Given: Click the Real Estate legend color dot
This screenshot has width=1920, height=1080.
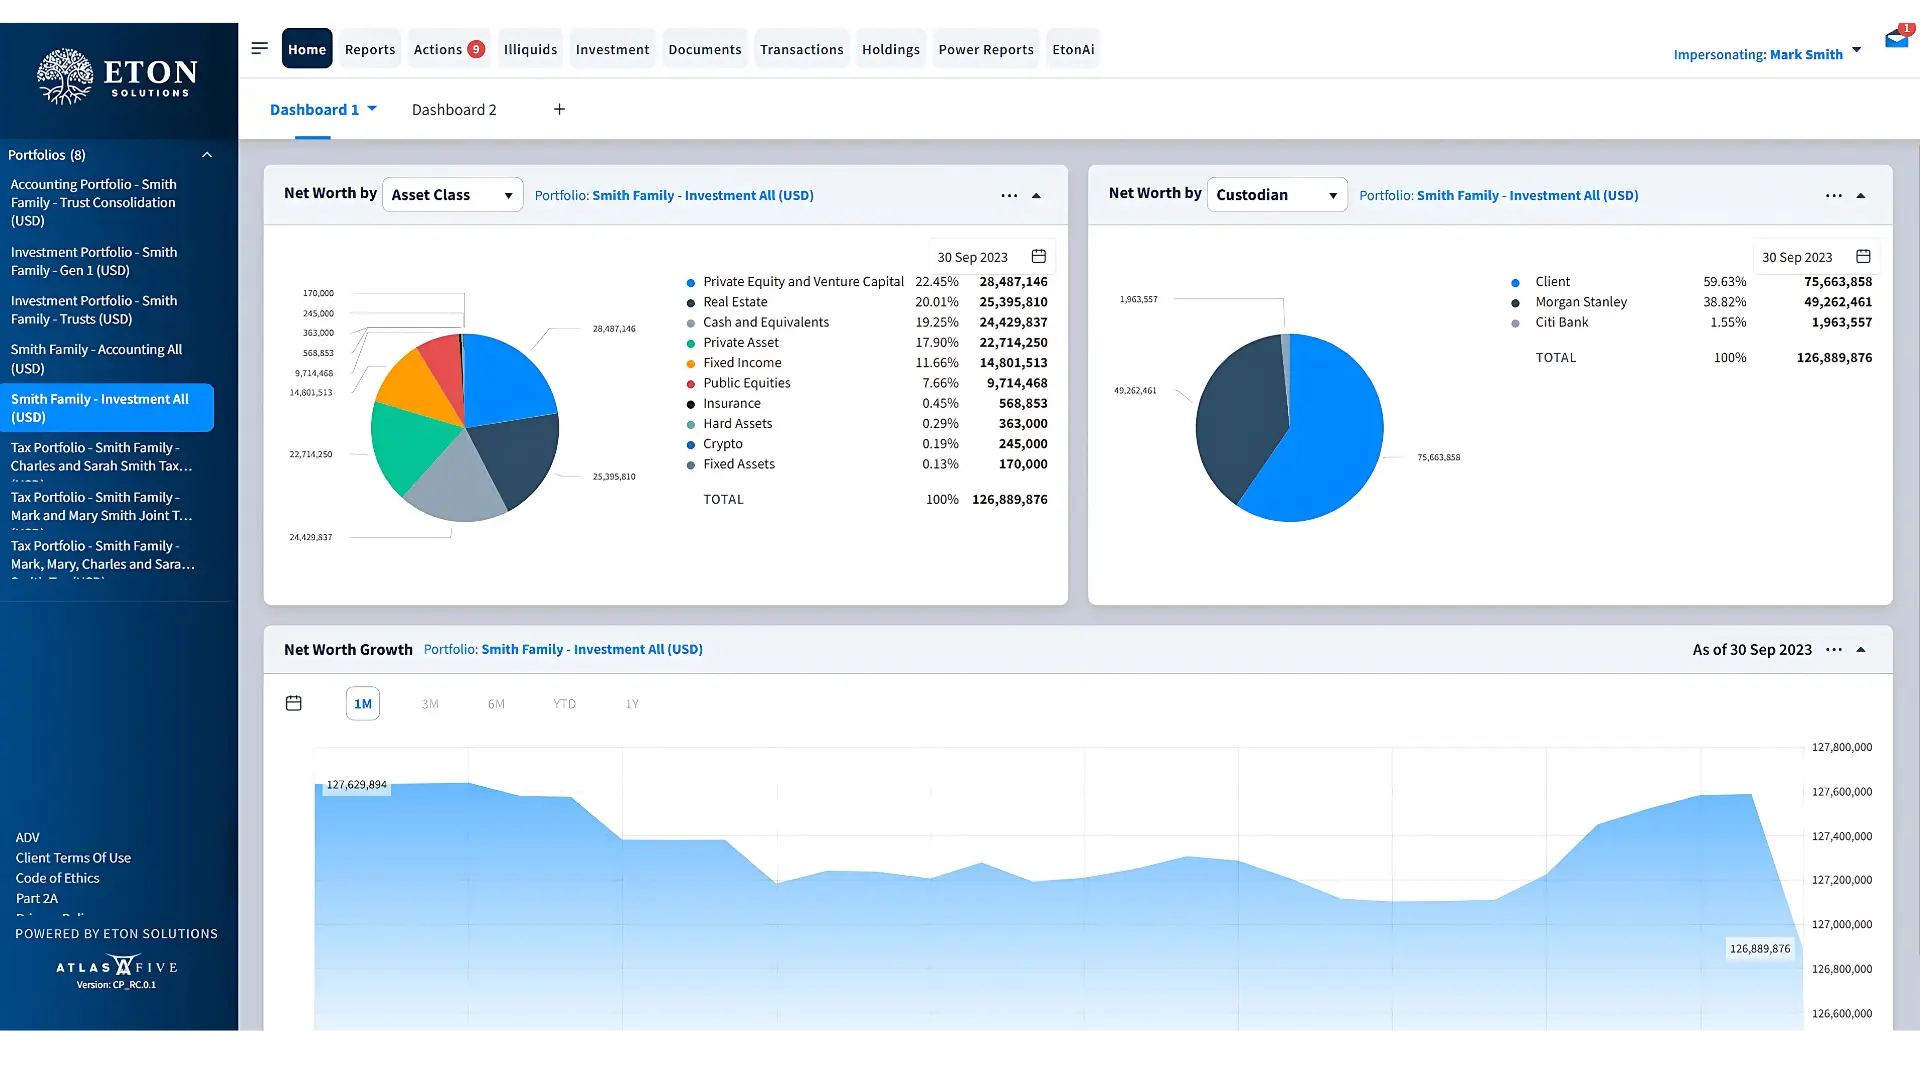Looking at the screenshot, I should (x=691, y=303).
